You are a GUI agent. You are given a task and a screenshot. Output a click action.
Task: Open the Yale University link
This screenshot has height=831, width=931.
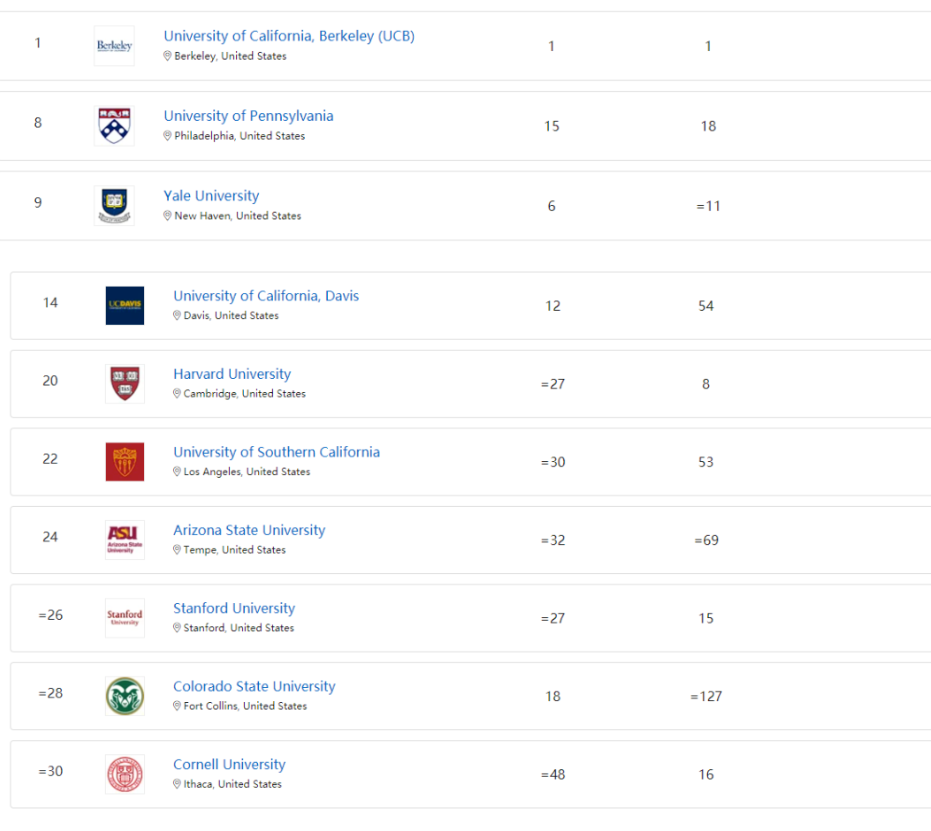[211, 196]
